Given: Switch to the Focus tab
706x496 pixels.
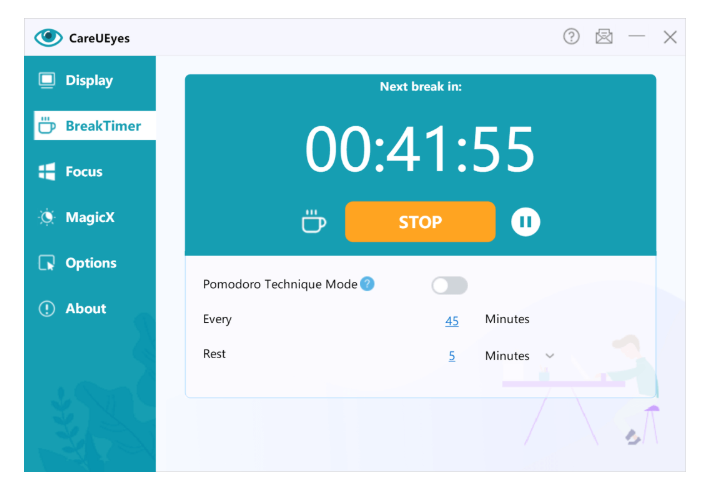Looking at the screenshot, I should pos(90,171).
